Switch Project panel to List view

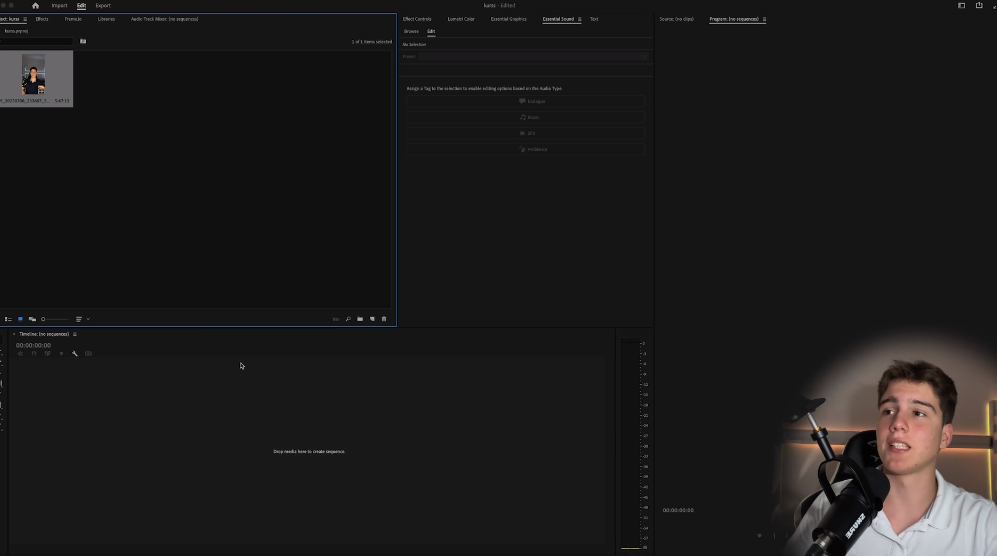click(x=8, y=319)
